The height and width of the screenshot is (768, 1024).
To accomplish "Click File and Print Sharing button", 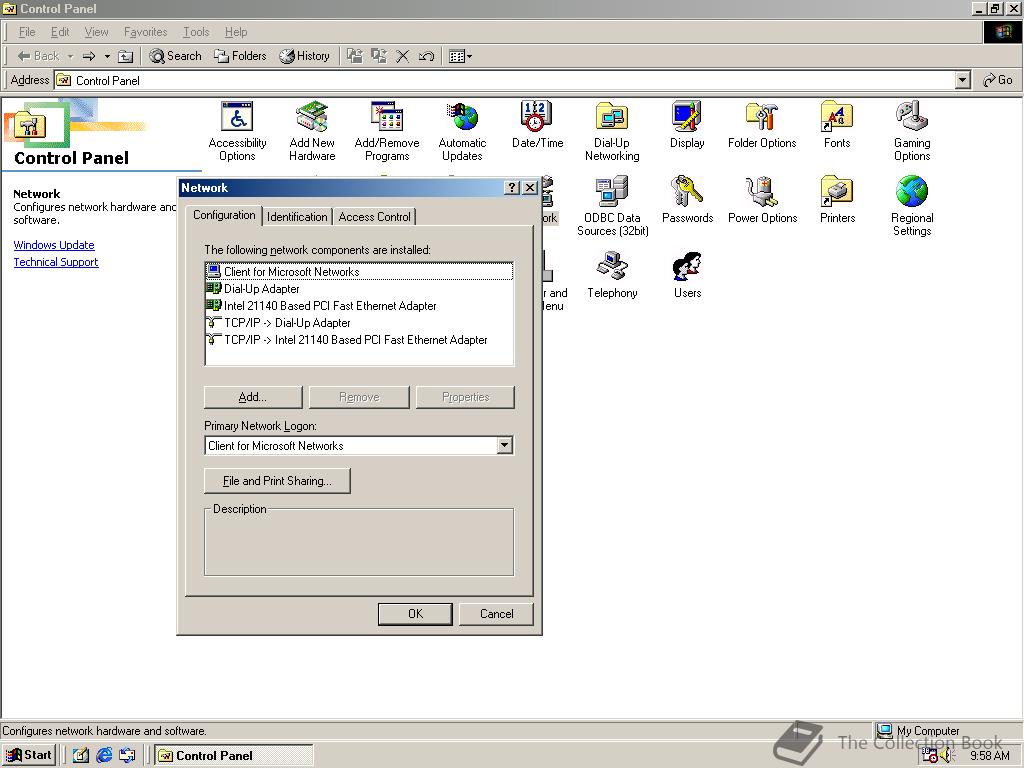I will coord(277,481).
